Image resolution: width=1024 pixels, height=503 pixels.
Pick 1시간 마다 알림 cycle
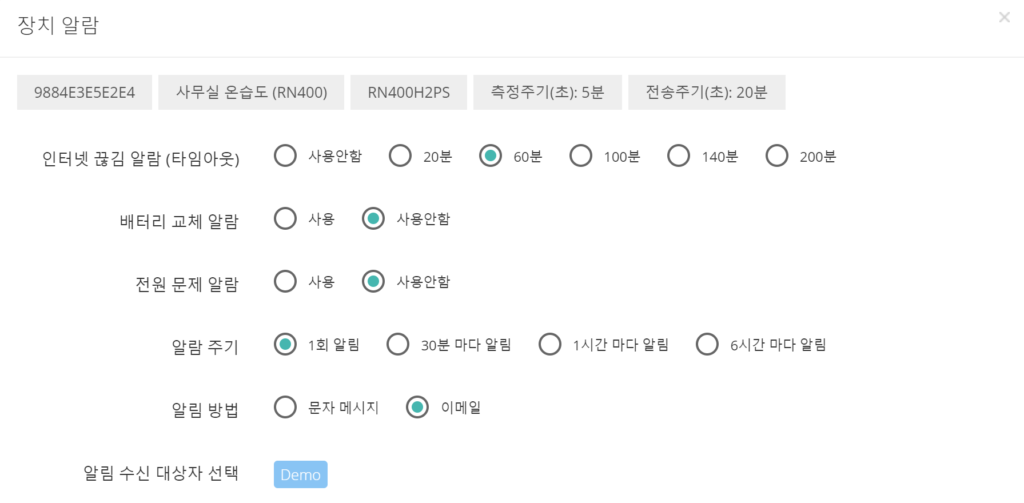(550, 344)
